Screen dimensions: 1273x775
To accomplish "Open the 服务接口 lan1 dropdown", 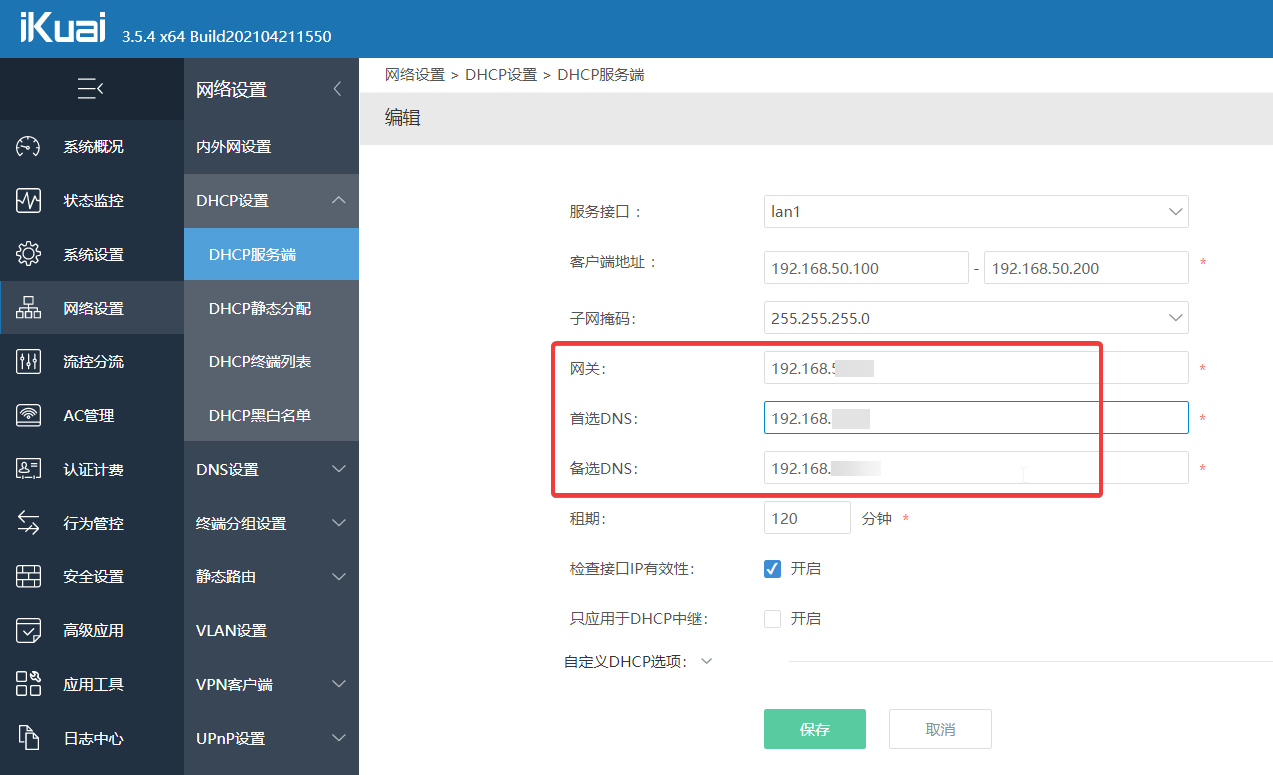I will pyautogui.click(x=975, y=212).
